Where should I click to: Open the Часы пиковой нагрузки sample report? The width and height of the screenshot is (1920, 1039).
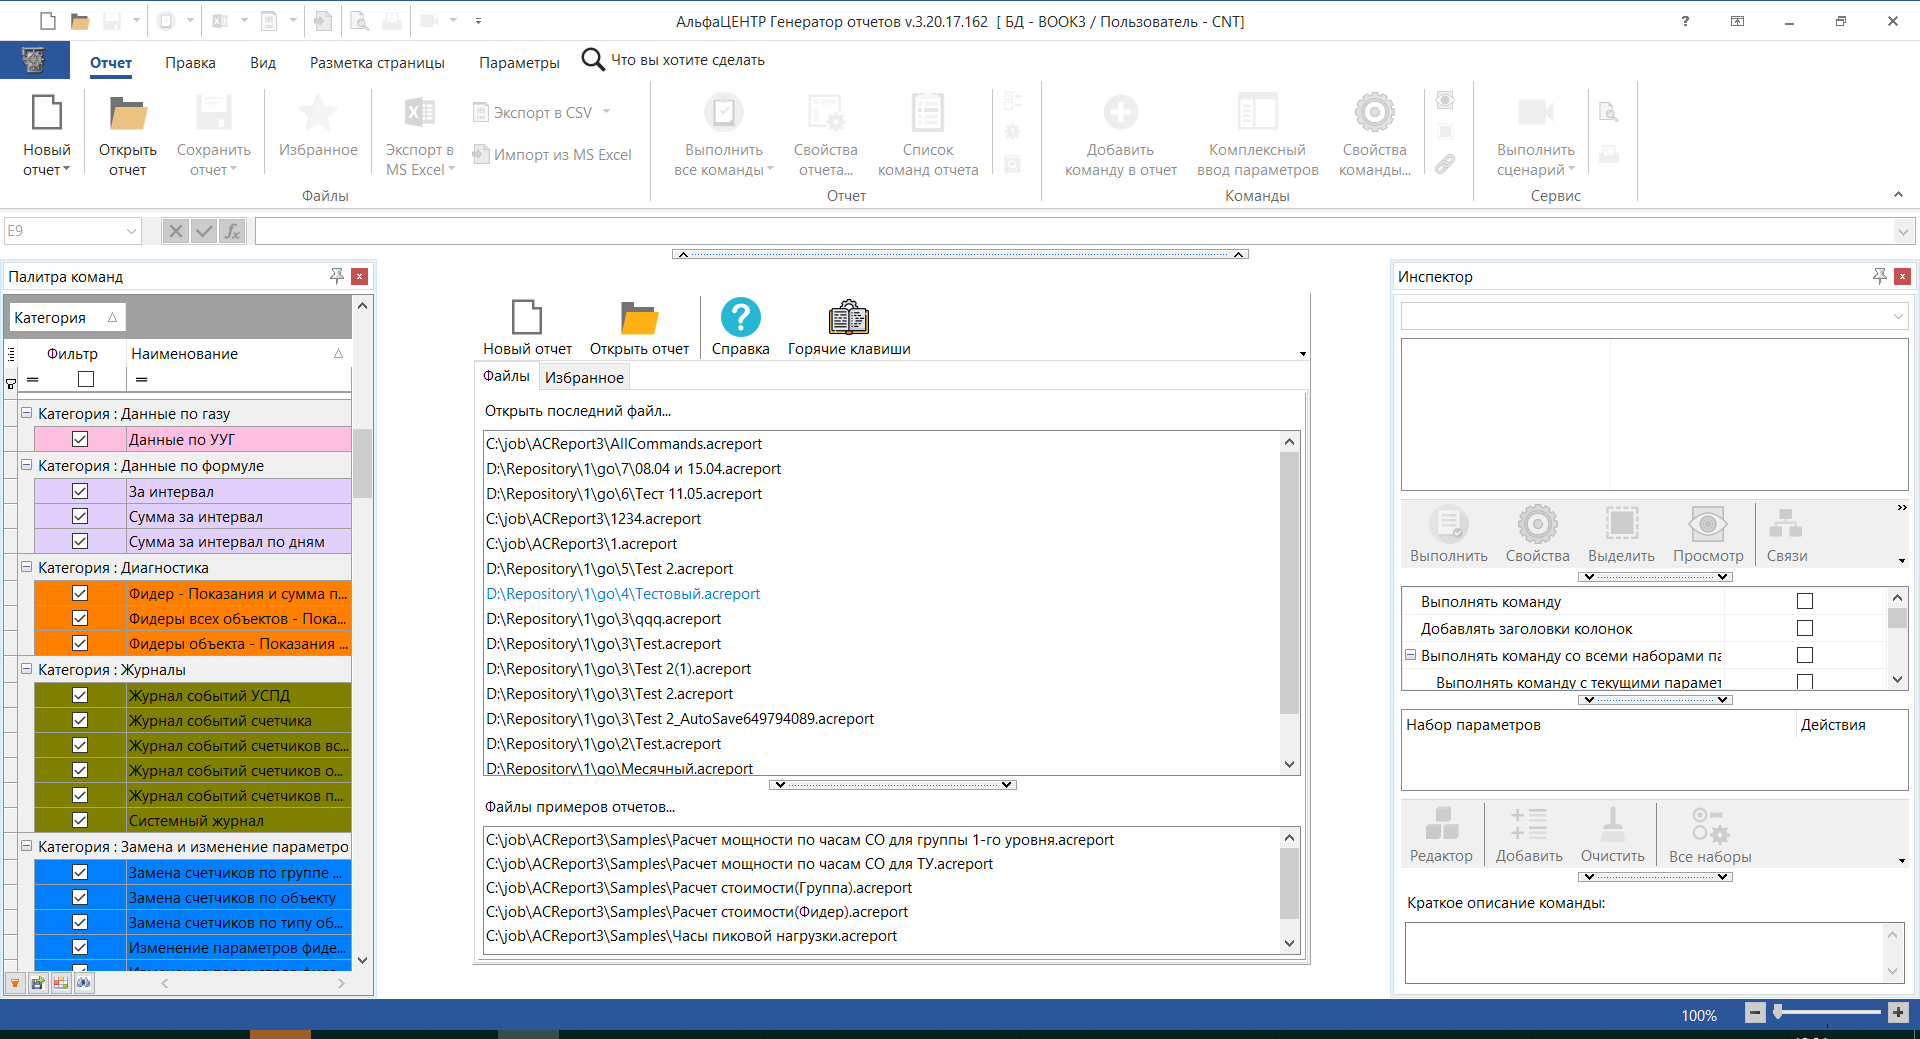coord(691,936)
